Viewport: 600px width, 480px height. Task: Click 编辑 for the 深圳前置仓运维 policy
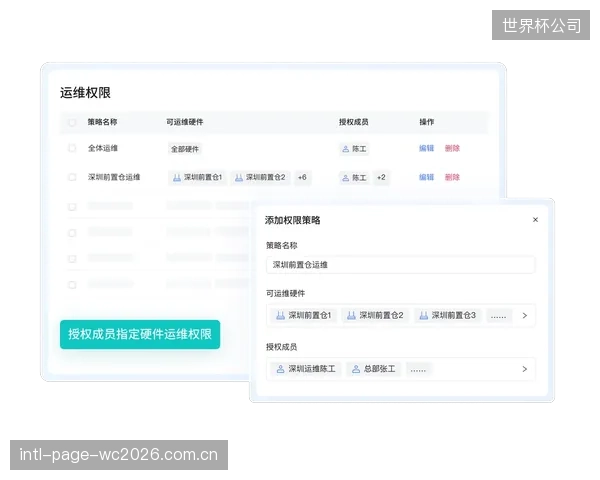pos(426,177)
